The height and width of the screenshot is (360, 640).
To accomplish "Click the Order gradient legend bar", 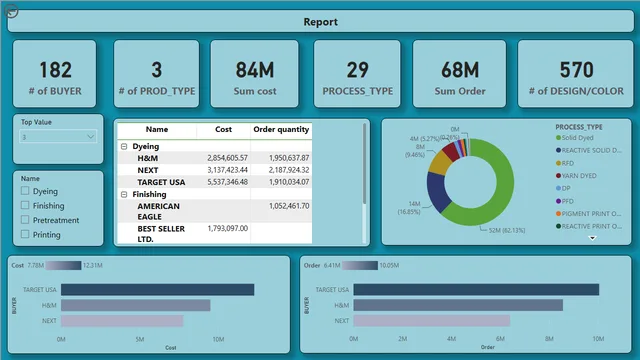I will point(360,265).
